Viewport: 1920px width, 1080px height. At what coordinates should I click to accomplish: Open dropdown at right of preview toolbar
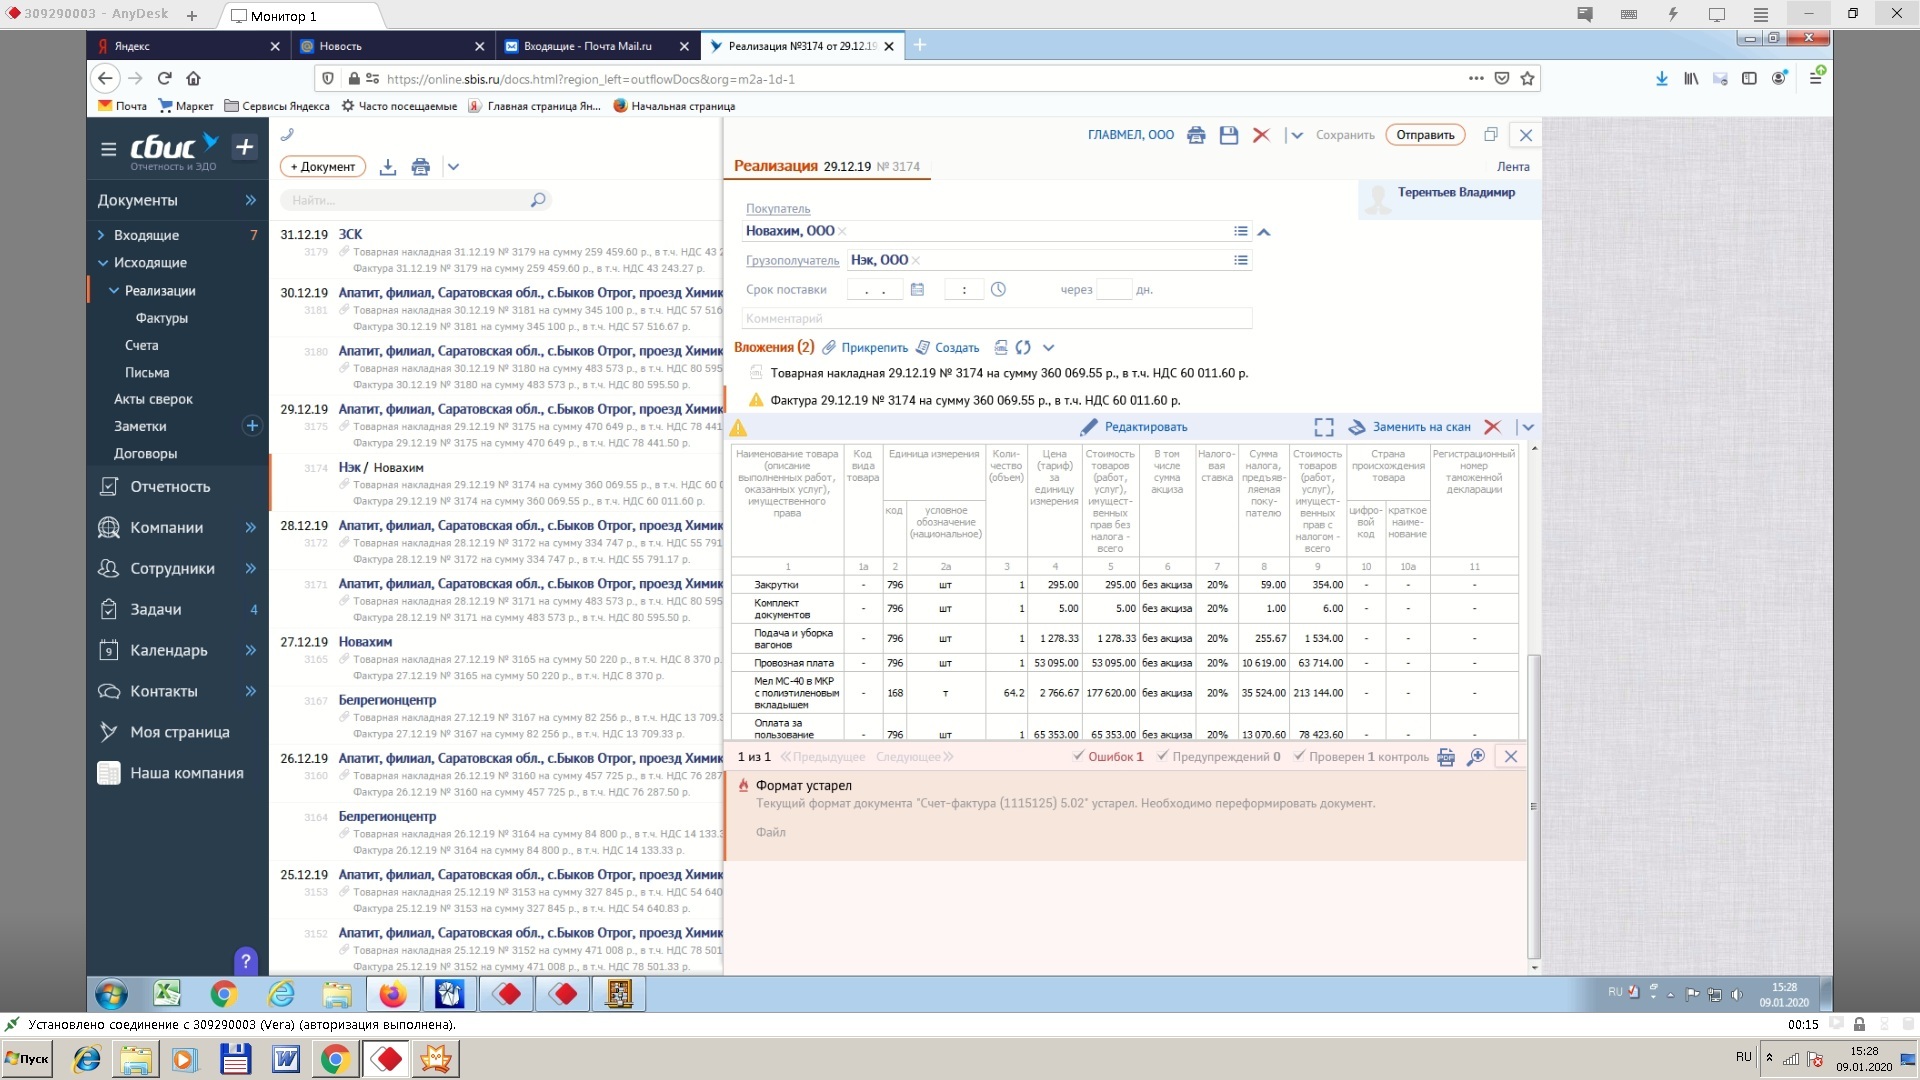[x=1528, y=427]
